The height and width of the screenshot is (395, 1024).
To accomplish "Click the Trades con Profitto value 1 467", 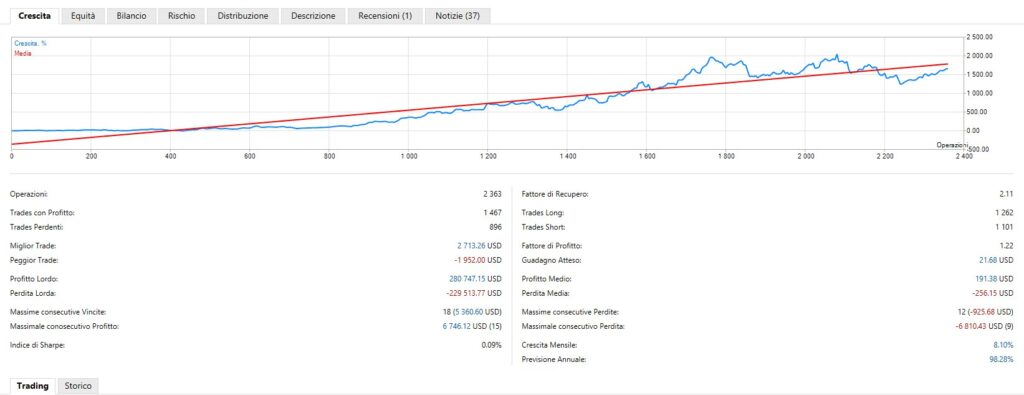I will click(x=492, y=213).
